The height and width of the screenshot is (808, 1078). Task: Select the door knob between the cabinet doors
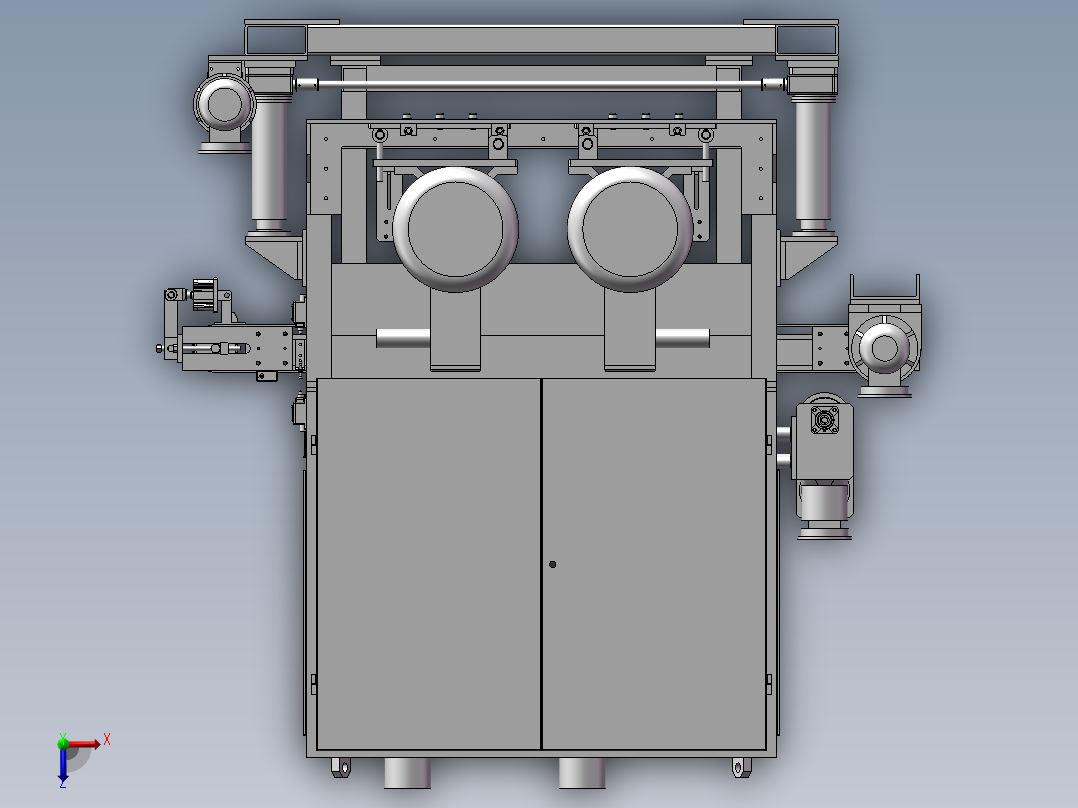553,564
